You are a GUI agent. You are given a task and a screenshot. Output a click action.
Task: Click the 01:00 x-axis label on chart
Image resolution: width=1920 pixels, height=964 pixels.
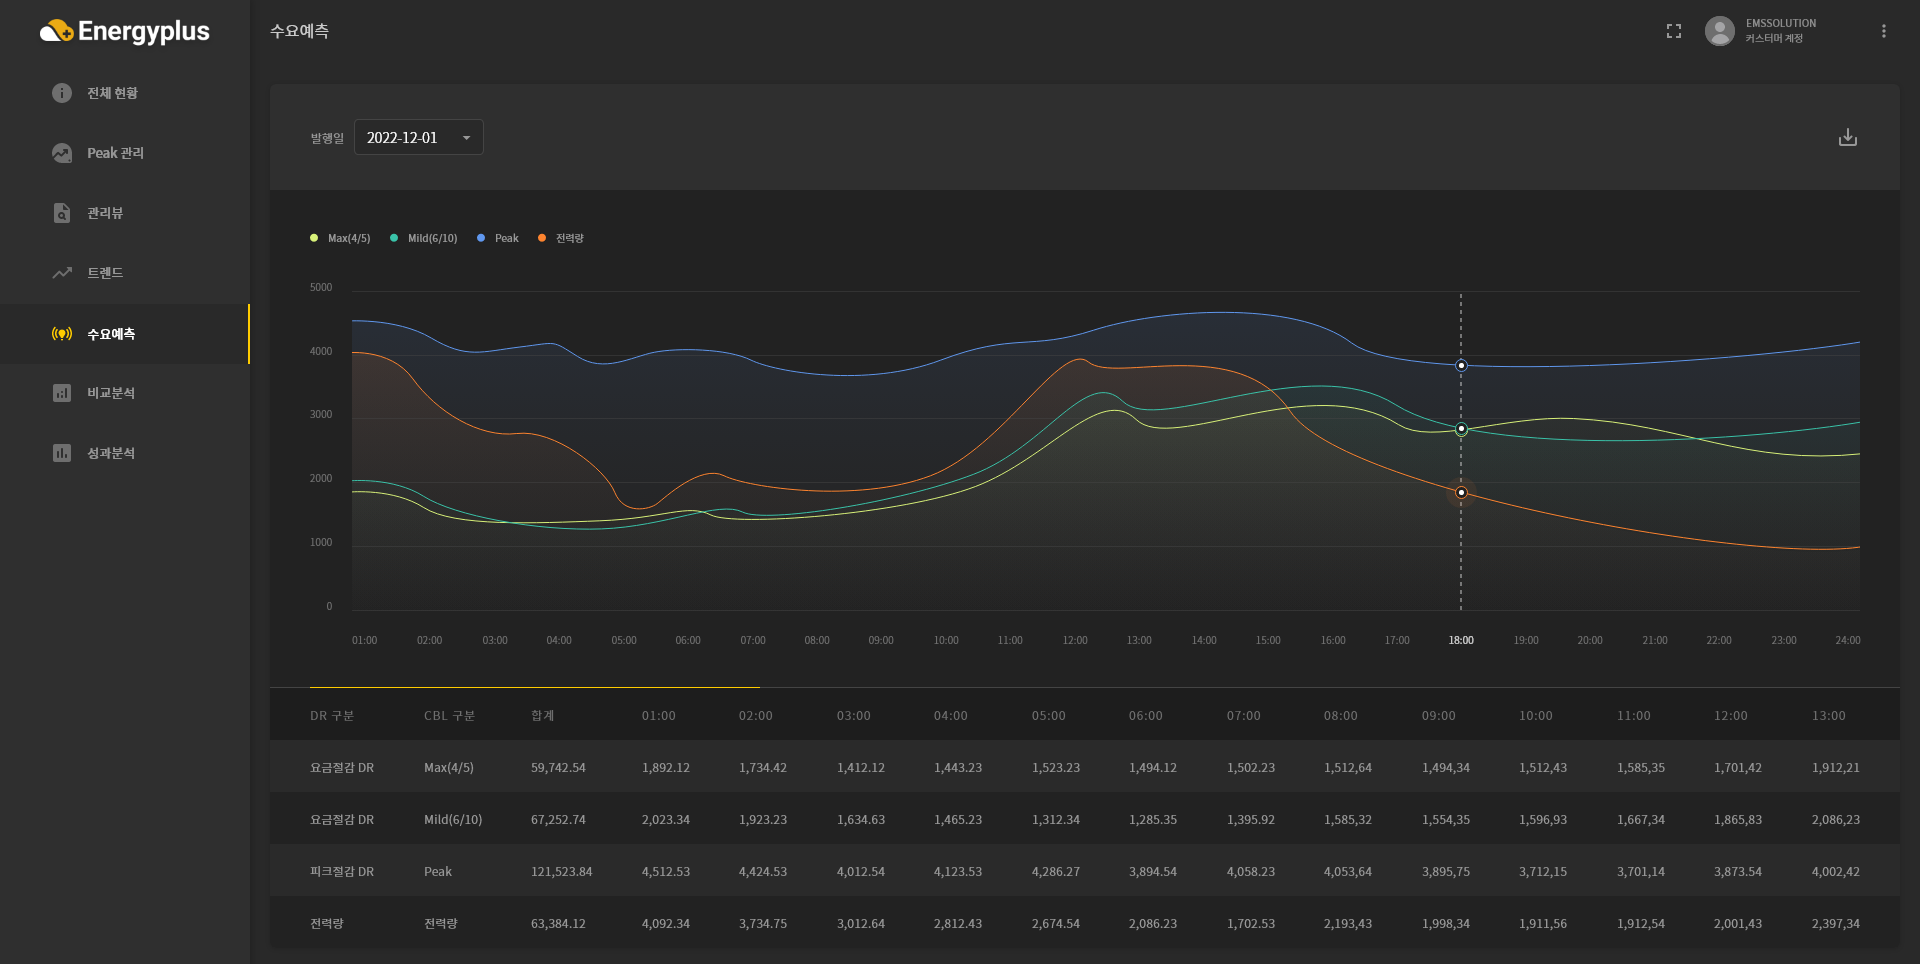pos(365,640)
